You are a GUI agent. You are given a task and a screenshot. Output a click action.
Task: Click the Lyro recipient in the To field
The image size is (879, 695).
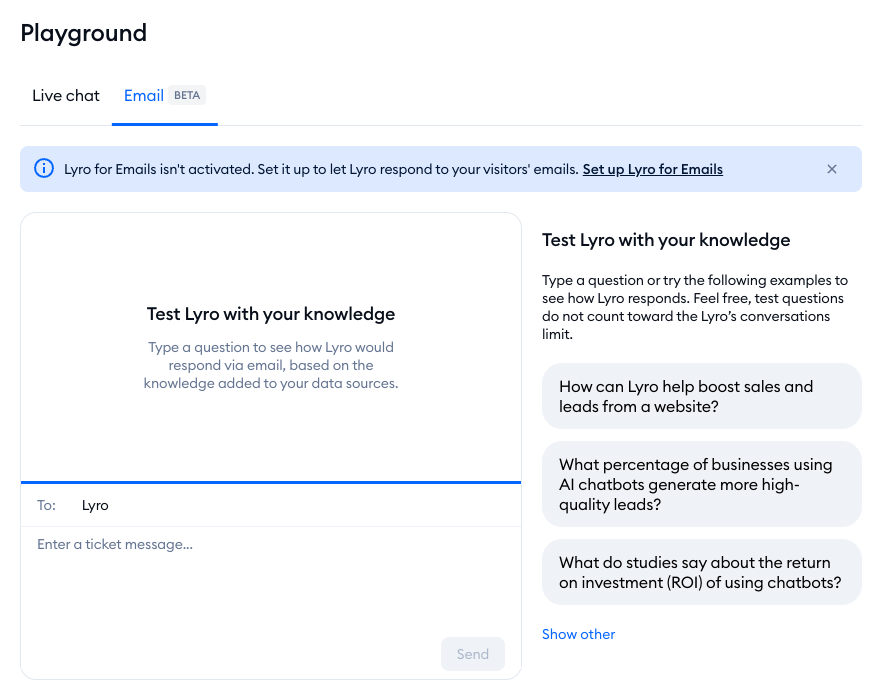(95, 506)
